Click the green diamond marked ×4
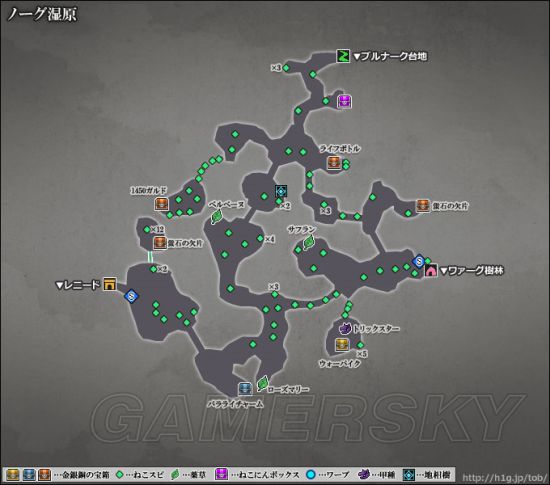This screenshot has width=550, height=485. pos(260,238)
